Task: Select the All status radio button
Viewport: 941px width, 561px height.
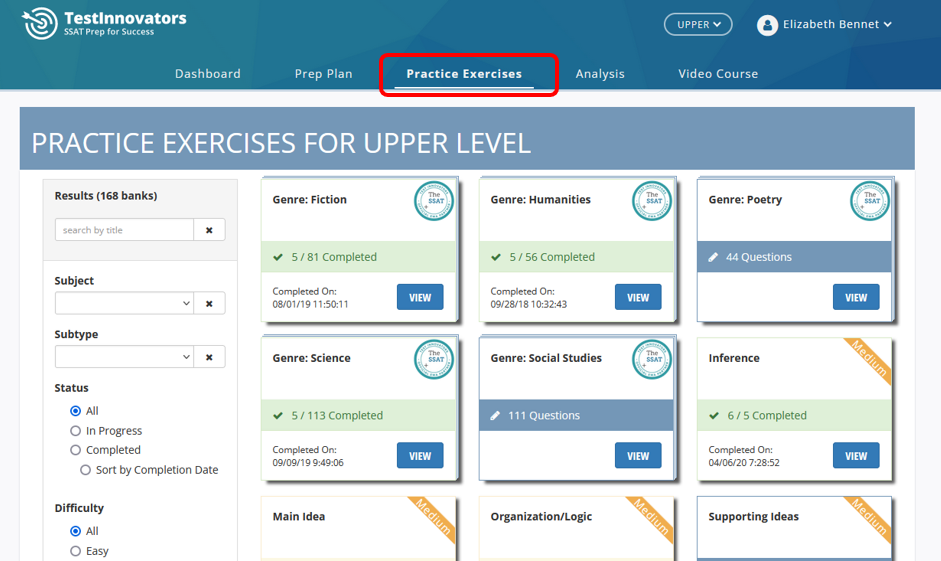Action: 75,411
